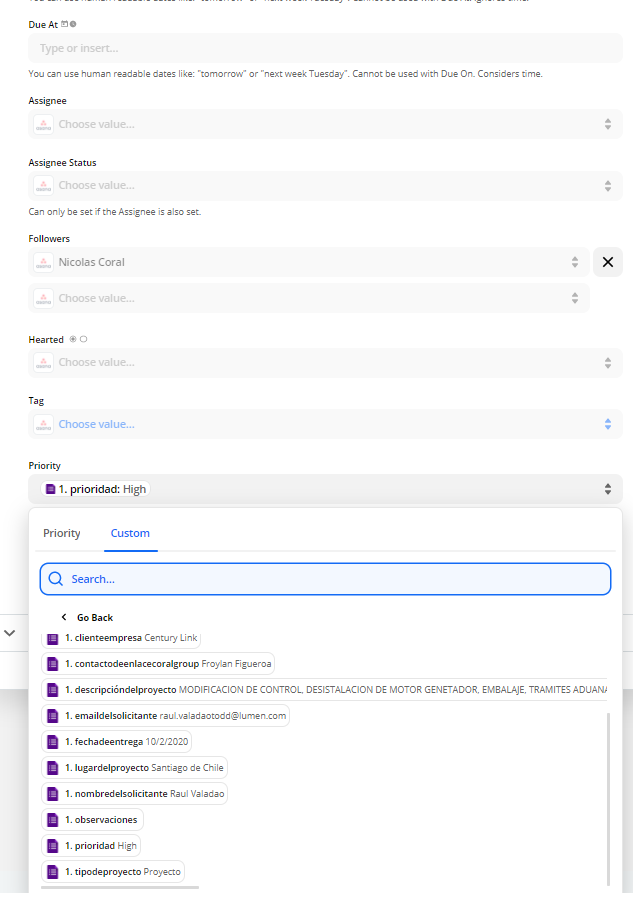The height and width of the screenshot is (899, 633).
Task: Focus the Due At text input
Action: pos(325,48)
